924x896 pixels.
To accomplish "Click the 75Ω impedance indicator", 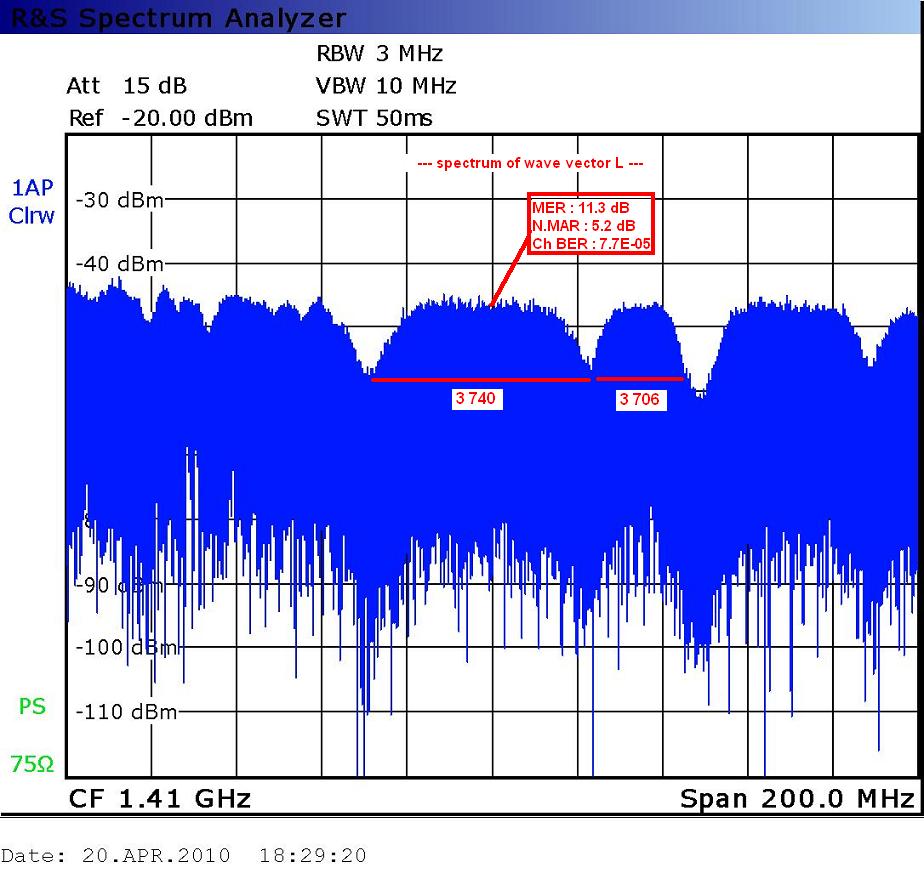I will (x=32, y=765).
